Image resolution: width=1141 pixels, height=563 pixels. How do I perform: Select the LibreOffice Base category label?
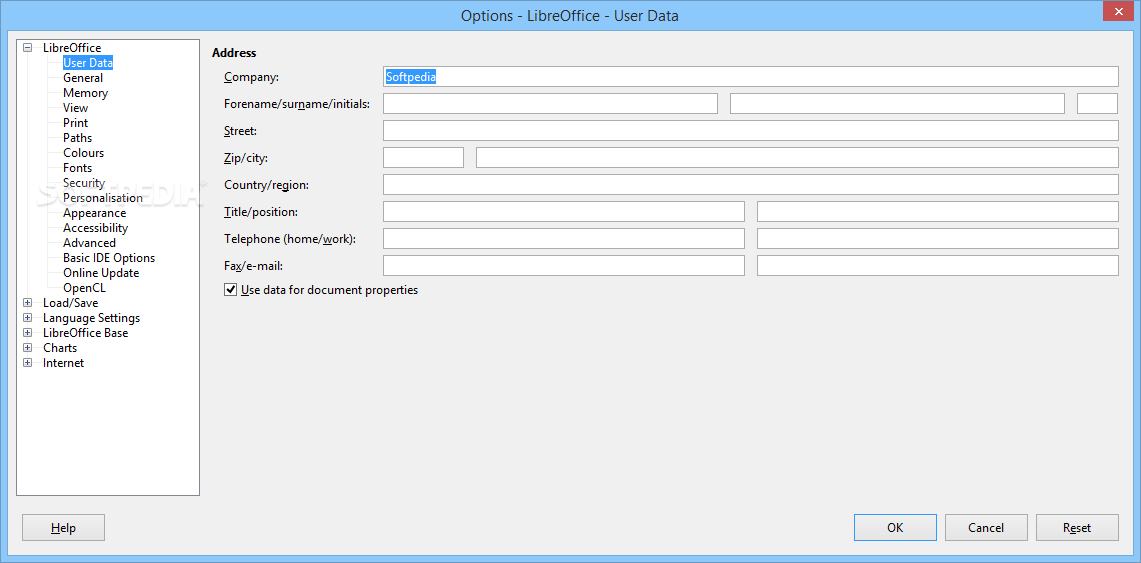click(85, 333)
